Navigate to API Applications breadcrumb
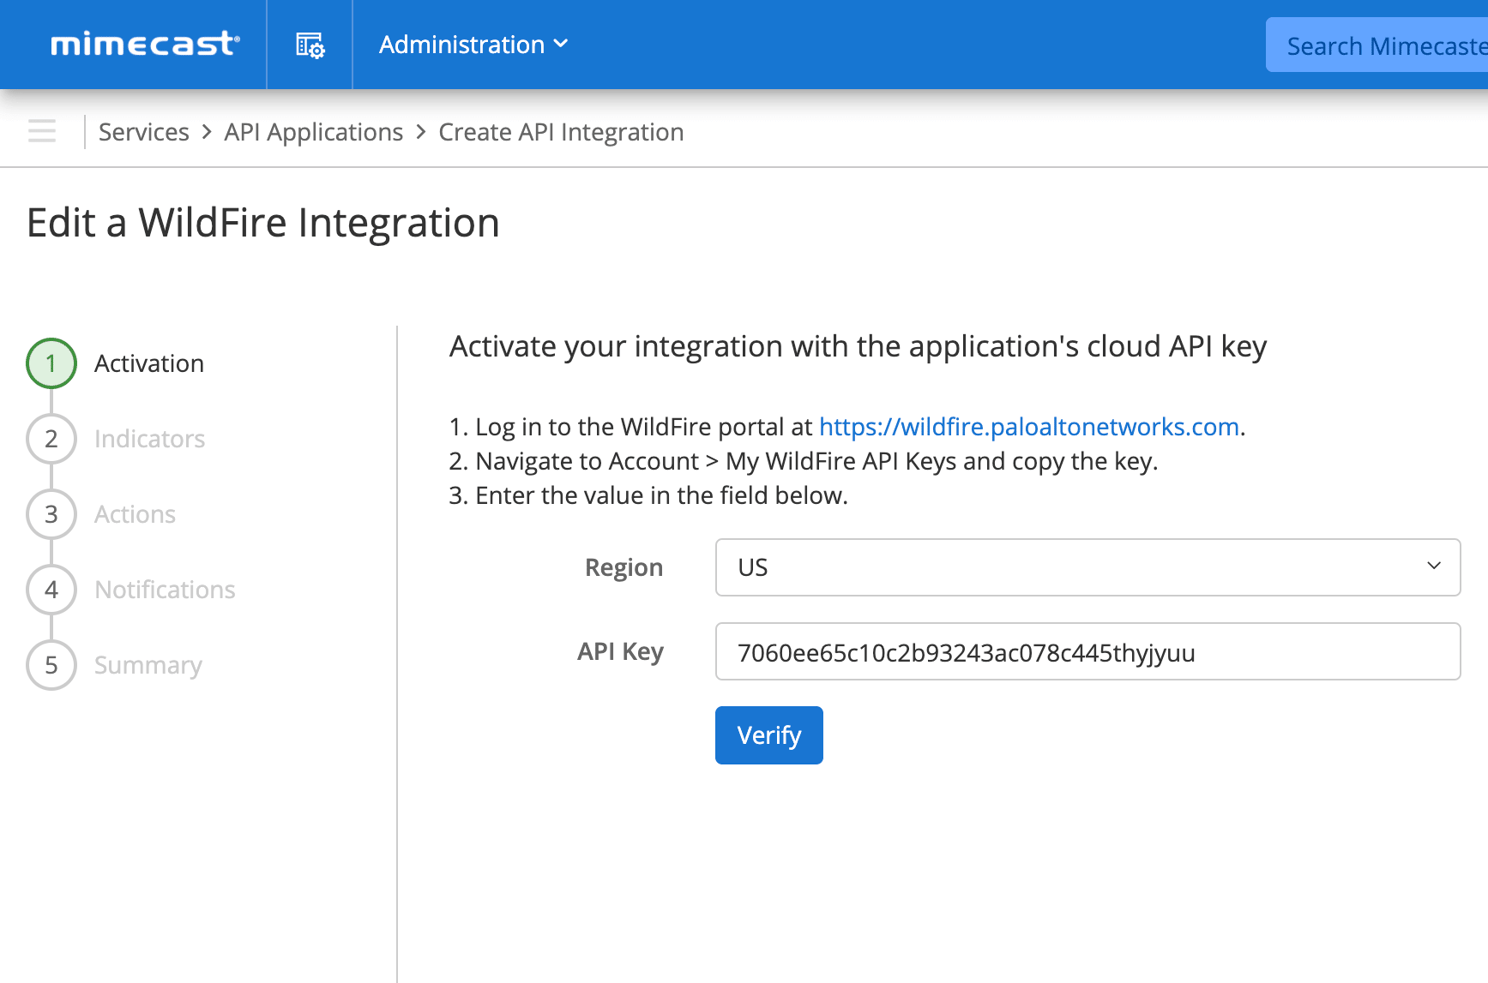1488x983 pixels. 313,132
